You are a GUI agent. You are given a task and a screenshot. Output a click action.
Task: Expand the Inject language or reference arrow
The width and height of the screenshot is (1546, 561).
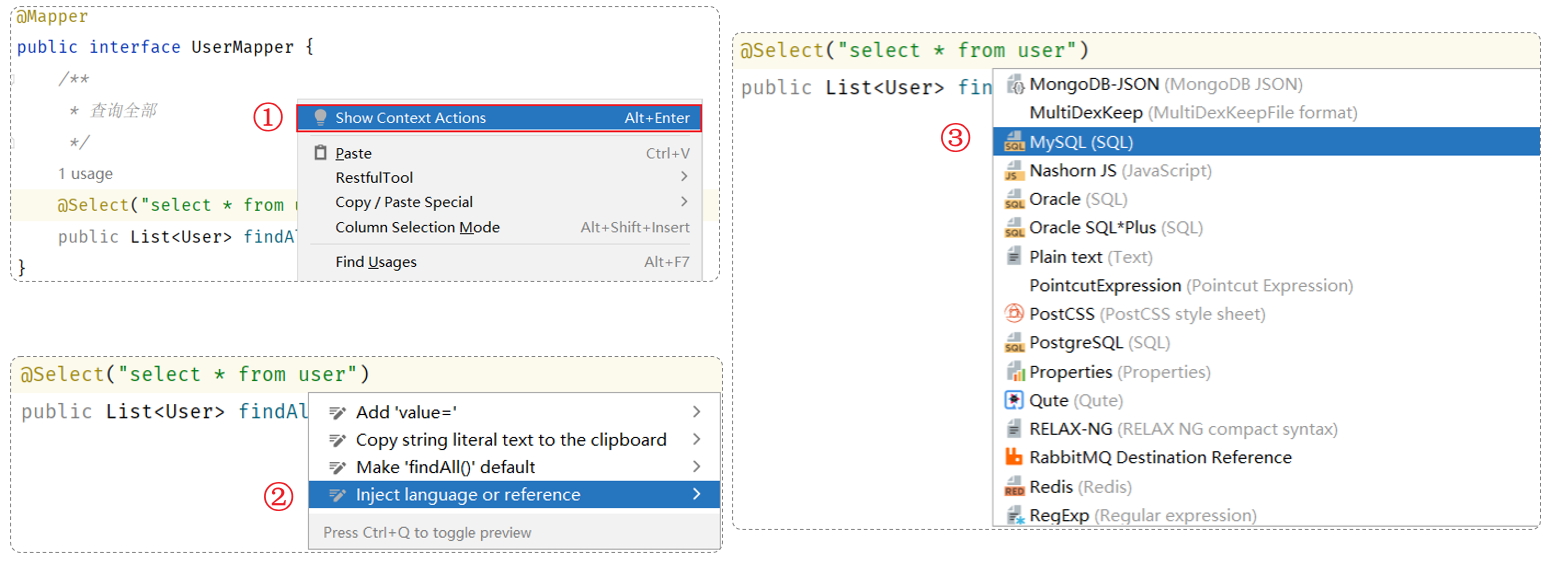pos(696,494)
